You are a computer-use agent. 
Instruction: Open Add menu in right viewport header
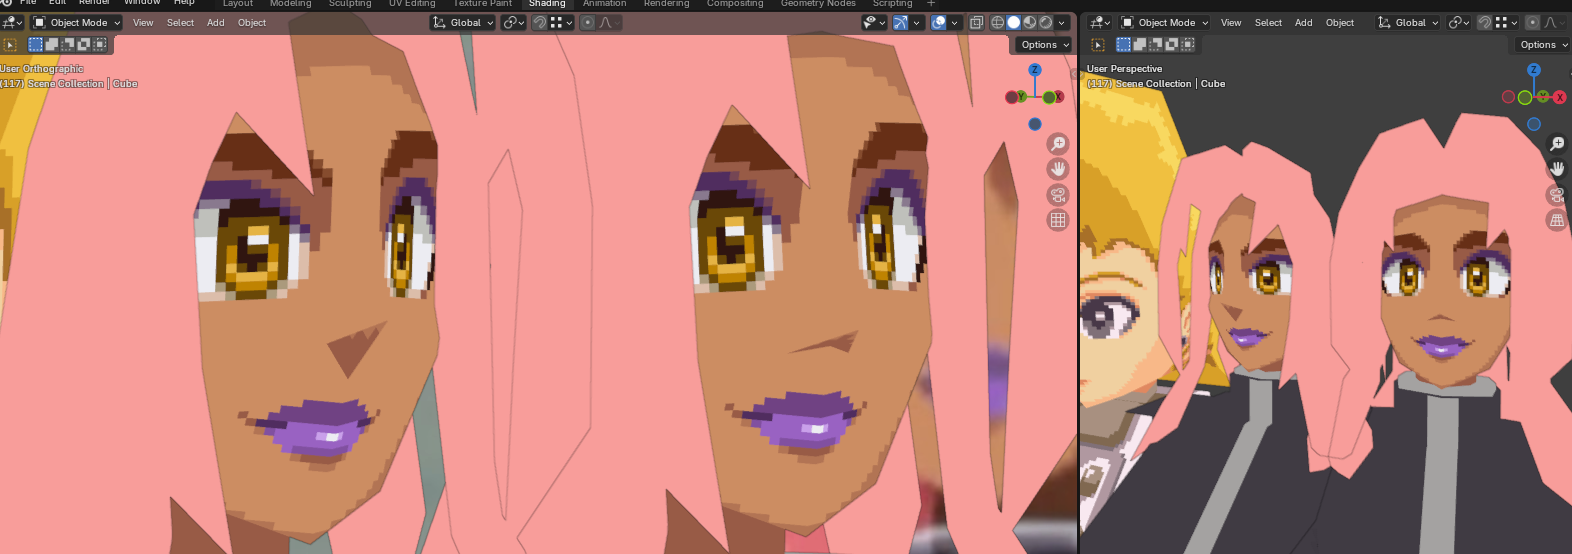1303,22
